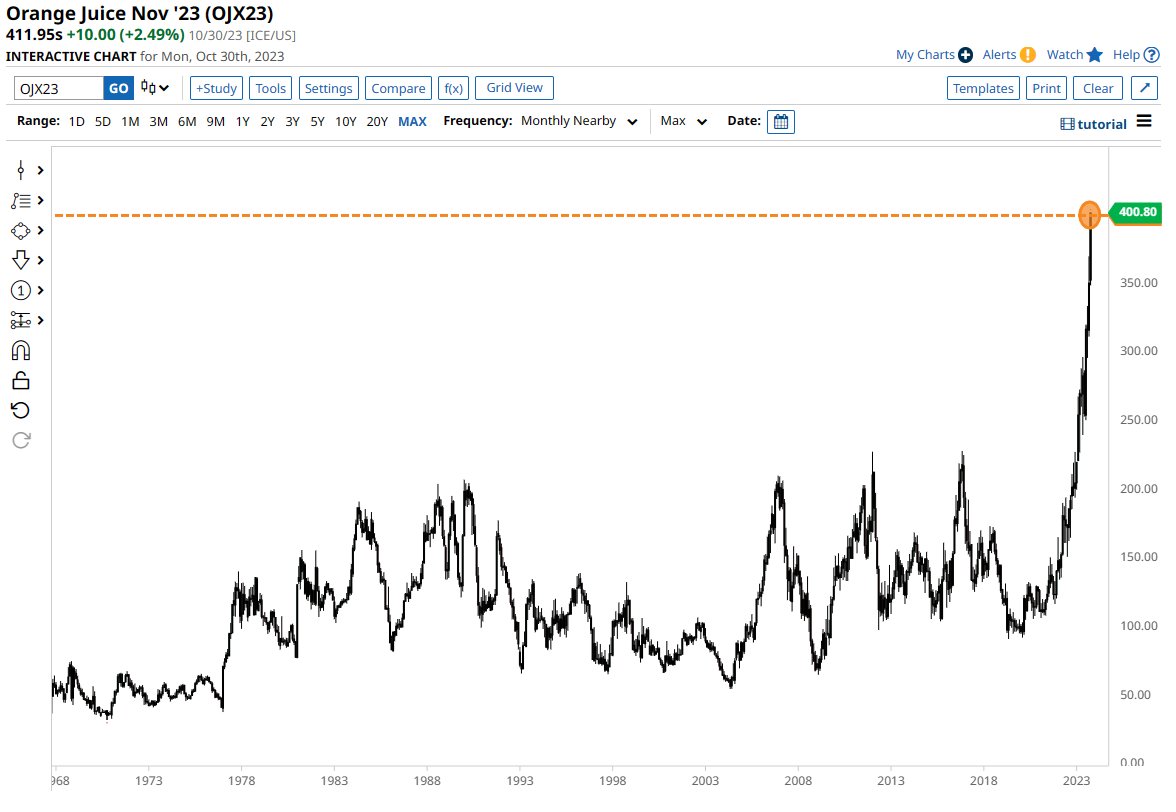Expand the arrow marker tool options
Viewport: 1176px width, 812px height.
(40, 260)
